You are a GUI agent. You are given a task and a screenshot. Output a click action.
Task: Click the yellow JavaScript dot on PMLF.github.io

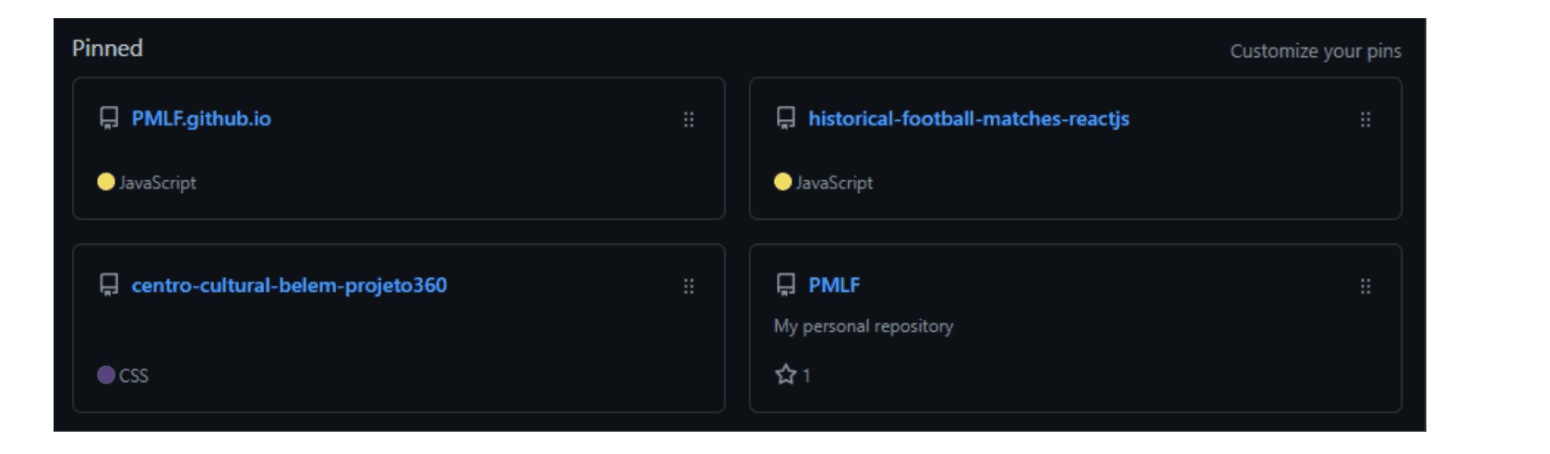coord(106,182)
